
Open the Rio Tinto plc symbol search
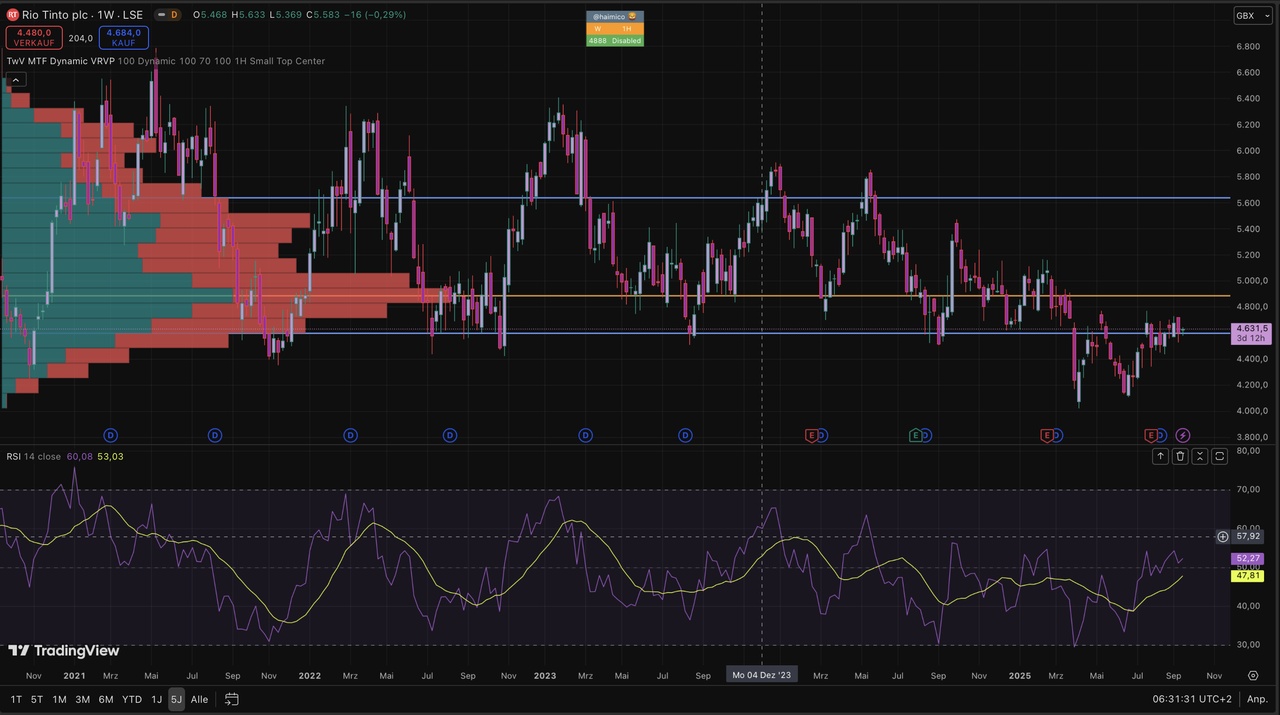(82, 15)
